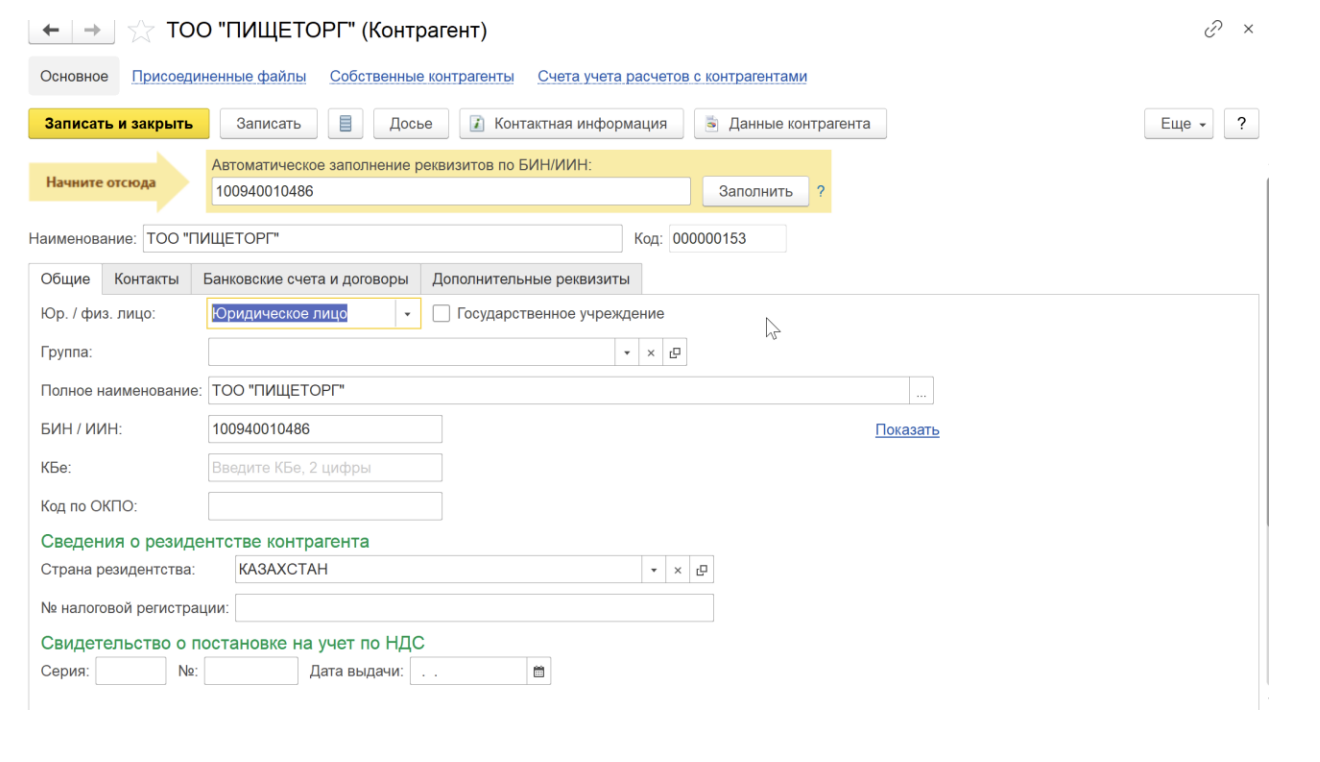This screenshot has height=762, width=1320.
Task: Add counterparty to favorites star
Action: click(x=141, y=31)
